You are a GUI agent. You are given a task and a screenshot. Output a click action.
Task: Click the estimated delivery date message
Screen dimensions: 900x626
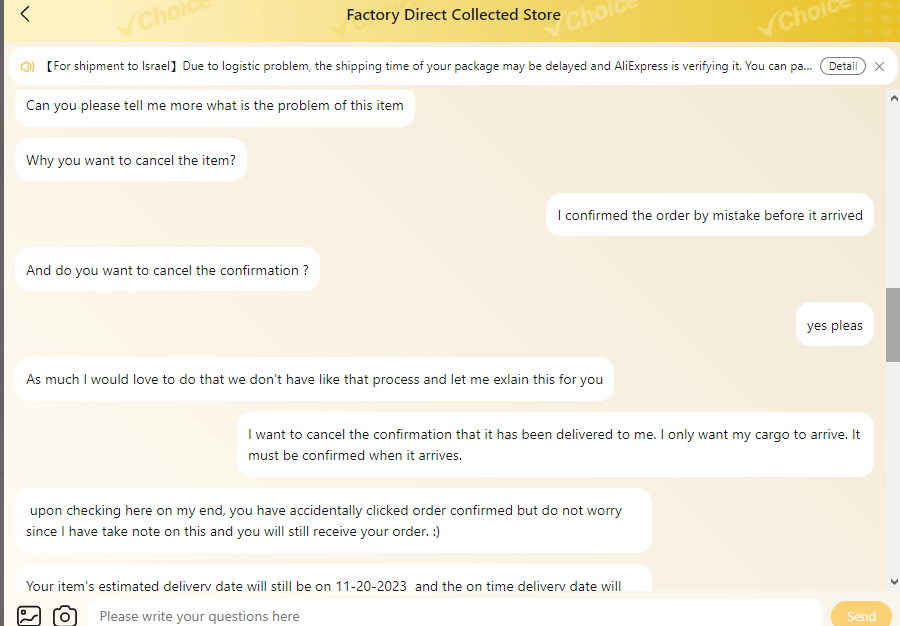333,578
